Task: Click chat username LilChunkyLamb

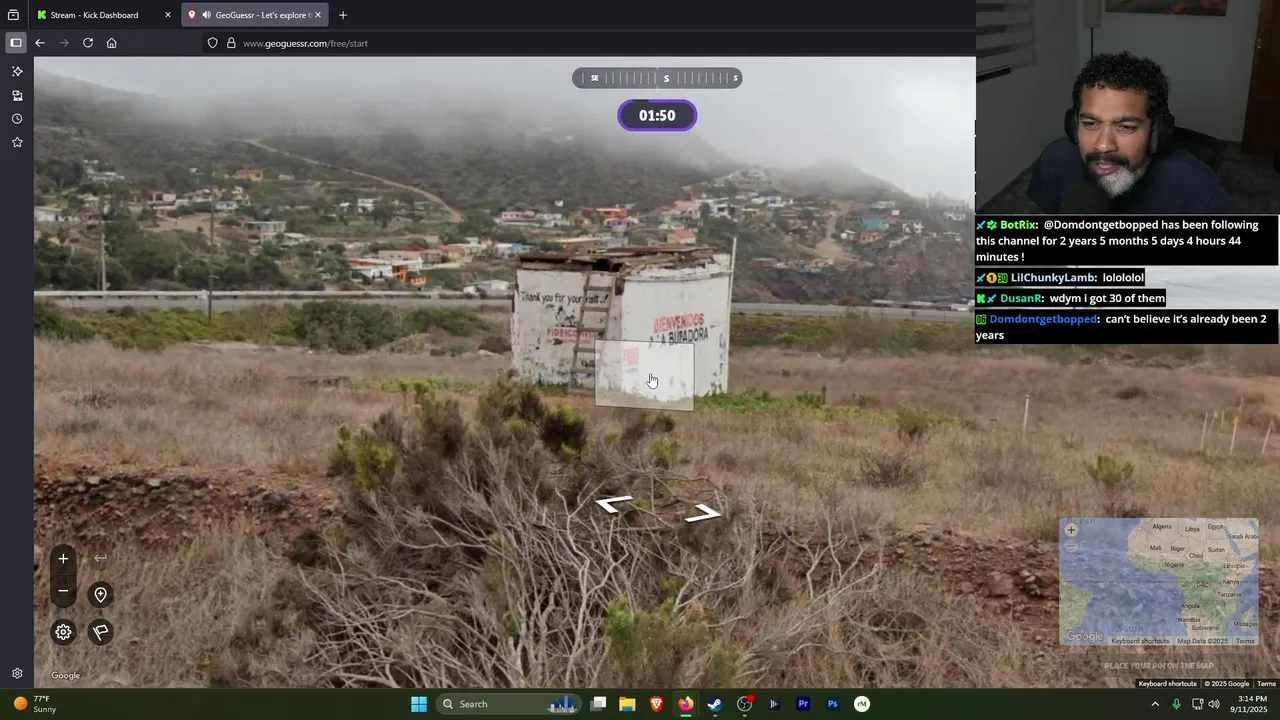Action: 1054,278
